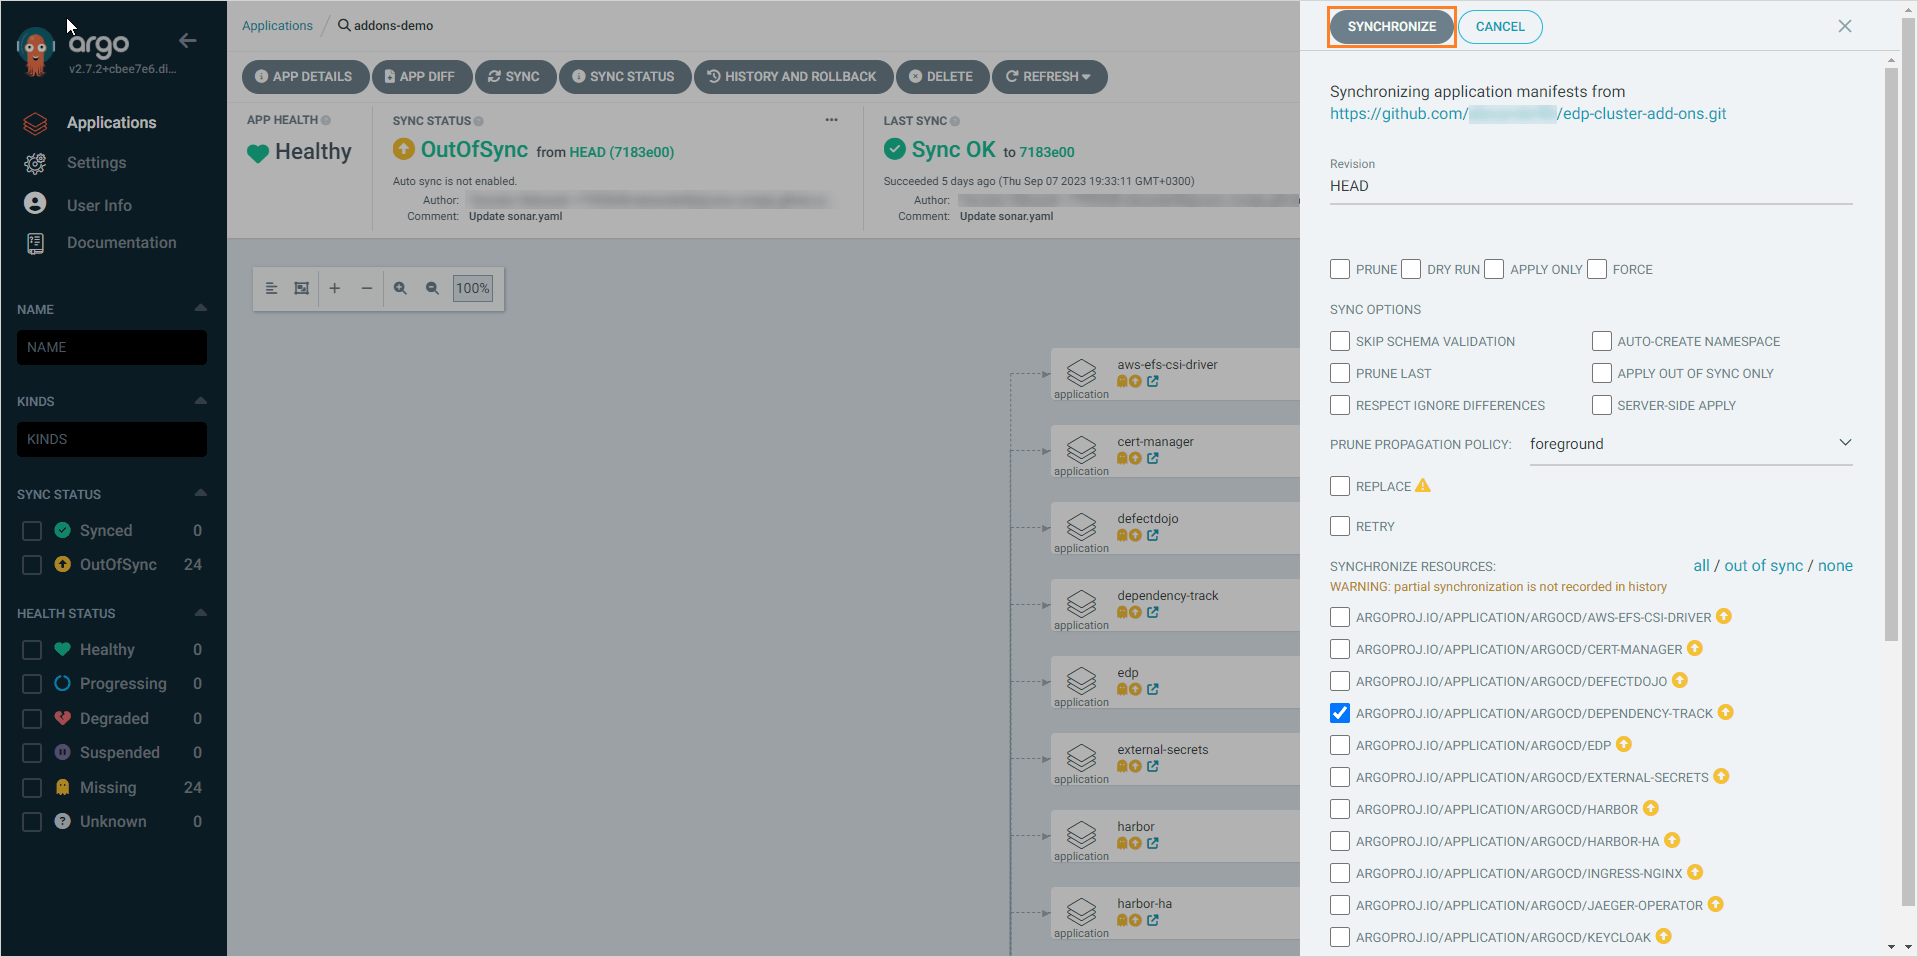Open external link of dependency-track node
1918x957 pixels.
pyautogui.click(x=1153, y=612)
